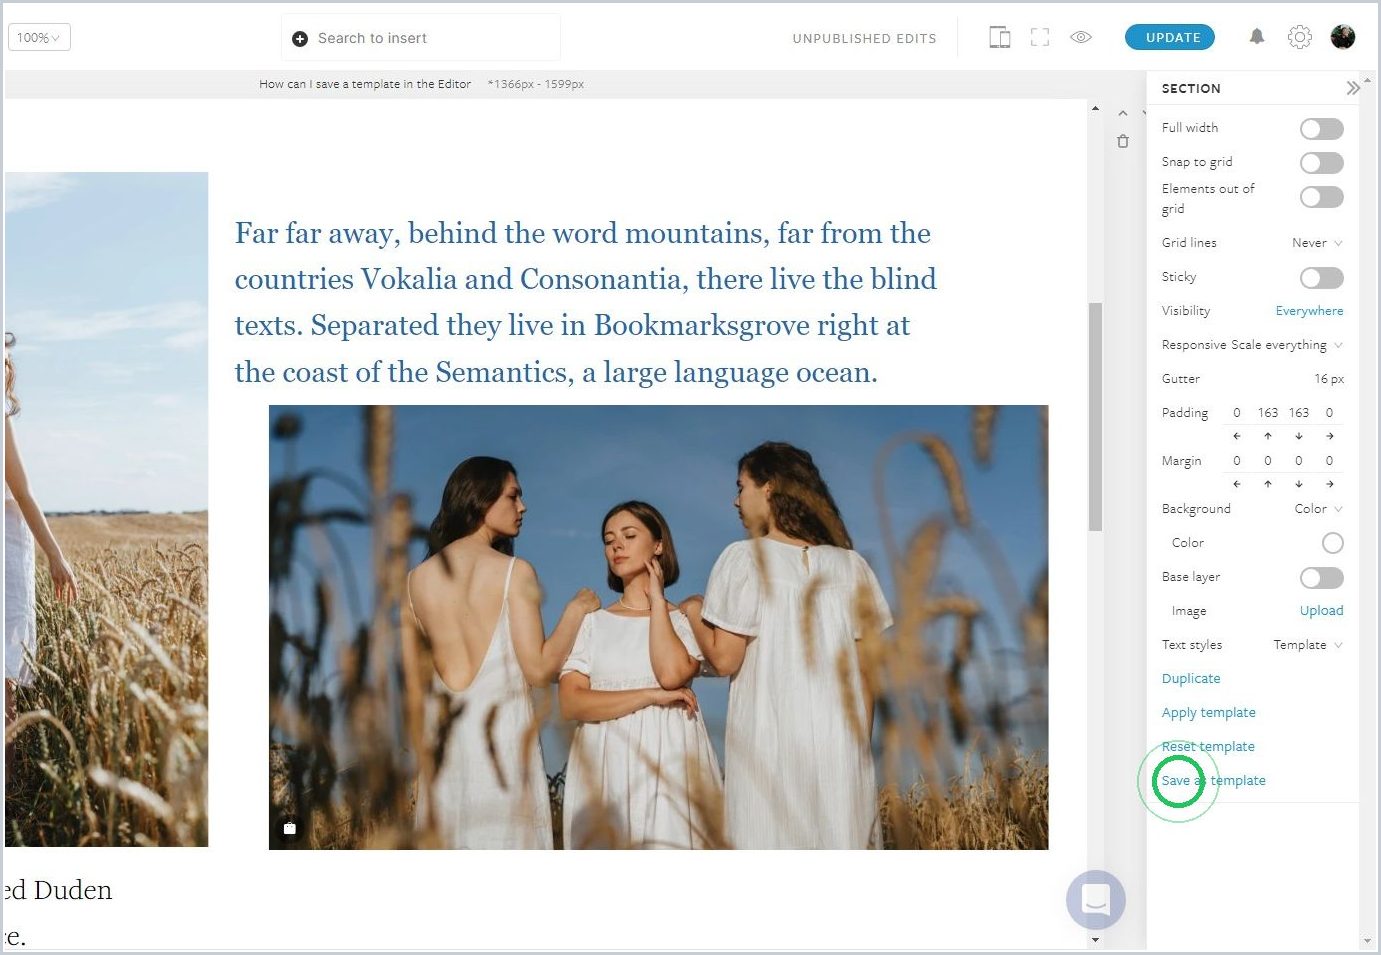This screenshot has width=1381, height=955.
Task: Click the UNPUBLISHED EDITS label
Action: click(x=864, y=38)
